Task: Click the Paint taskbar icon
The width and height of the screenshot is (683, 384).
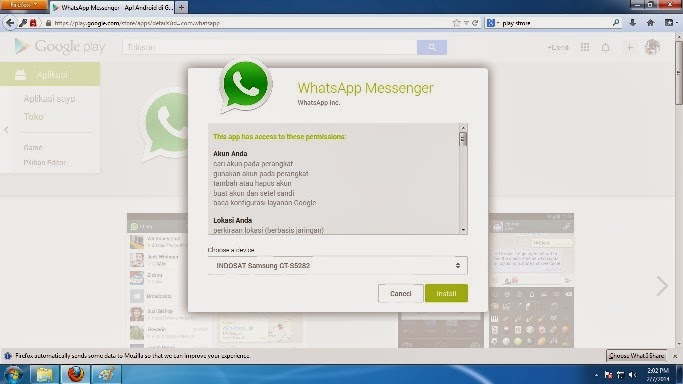Action: 106,374
